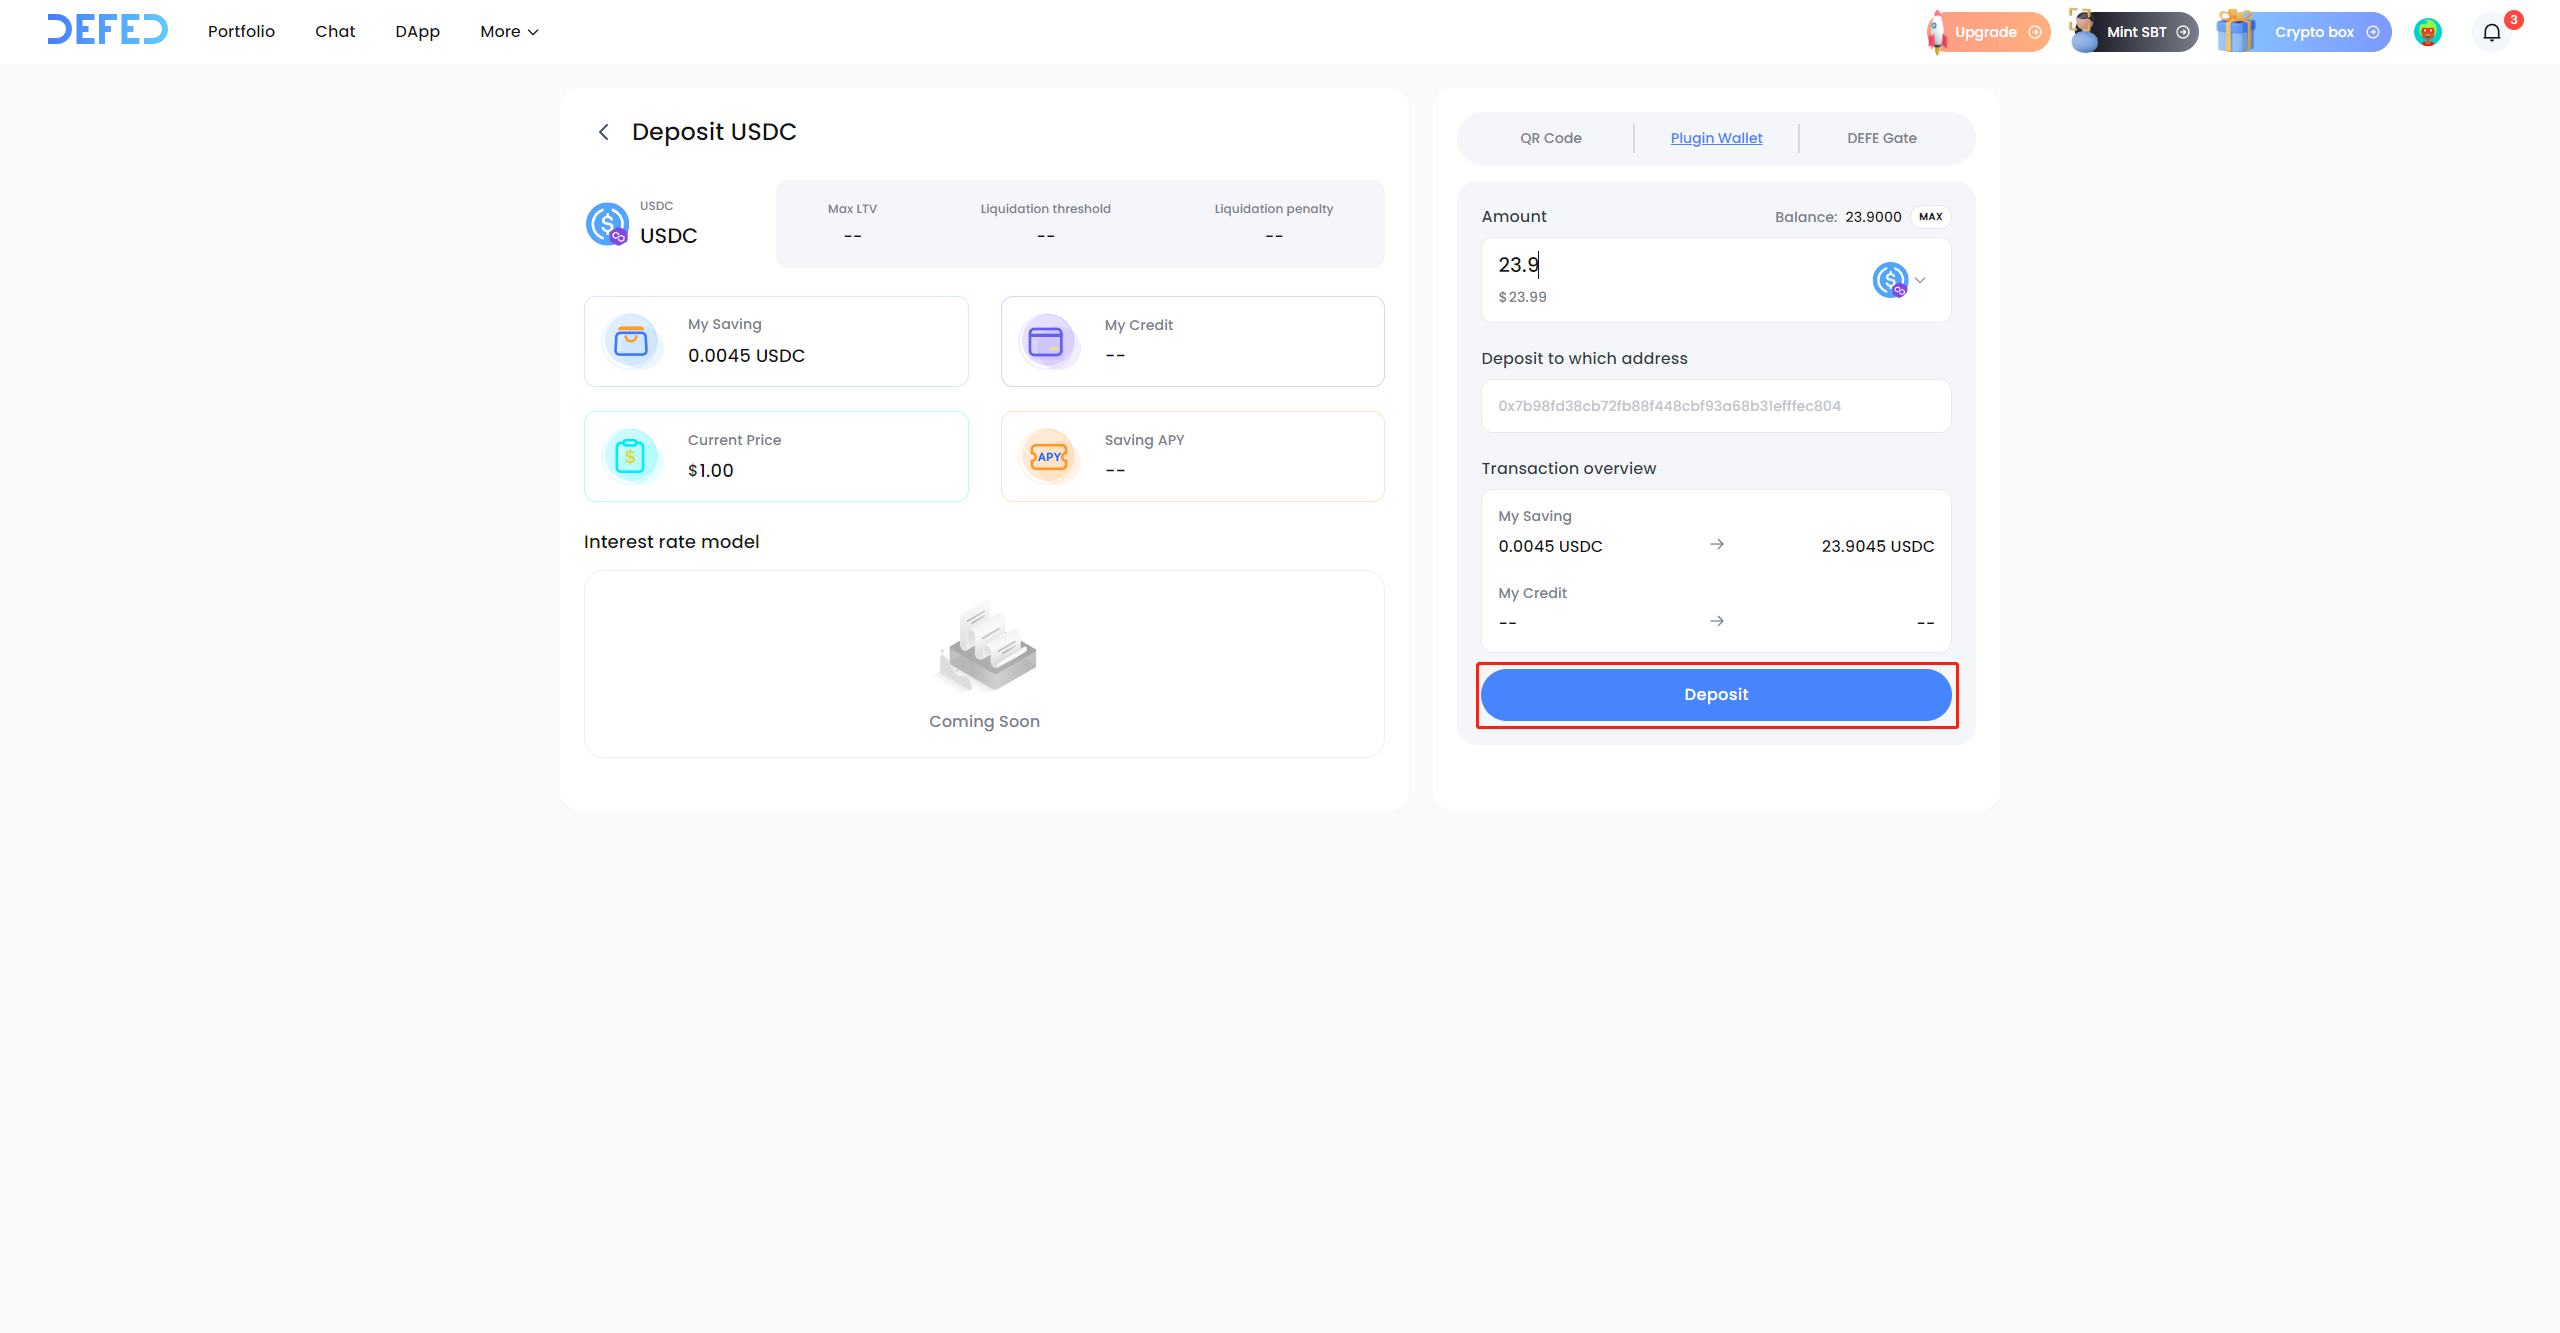Click the My Saving wallet icon

[631, 342]
